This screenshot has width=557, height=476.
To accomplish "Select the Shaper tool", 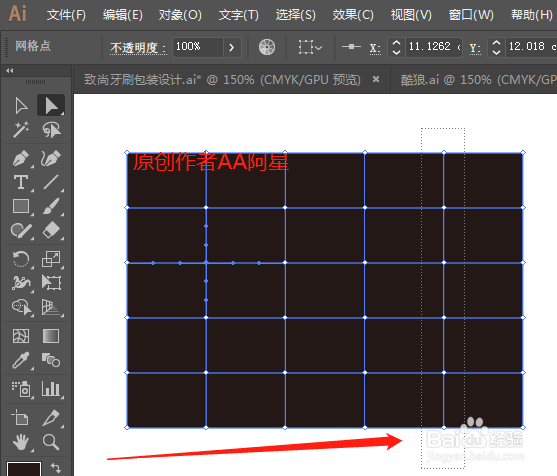I will coord(21,231).
